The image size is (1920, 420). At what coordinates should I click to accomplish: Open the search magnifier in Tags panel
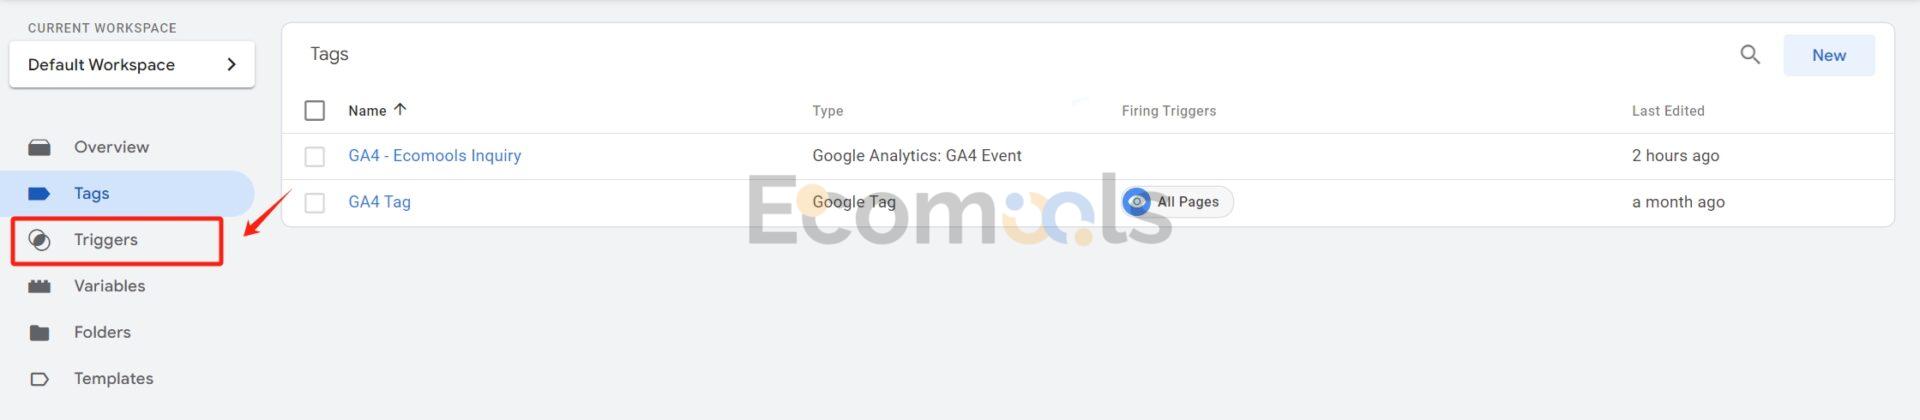click(x=1749, y=55)
